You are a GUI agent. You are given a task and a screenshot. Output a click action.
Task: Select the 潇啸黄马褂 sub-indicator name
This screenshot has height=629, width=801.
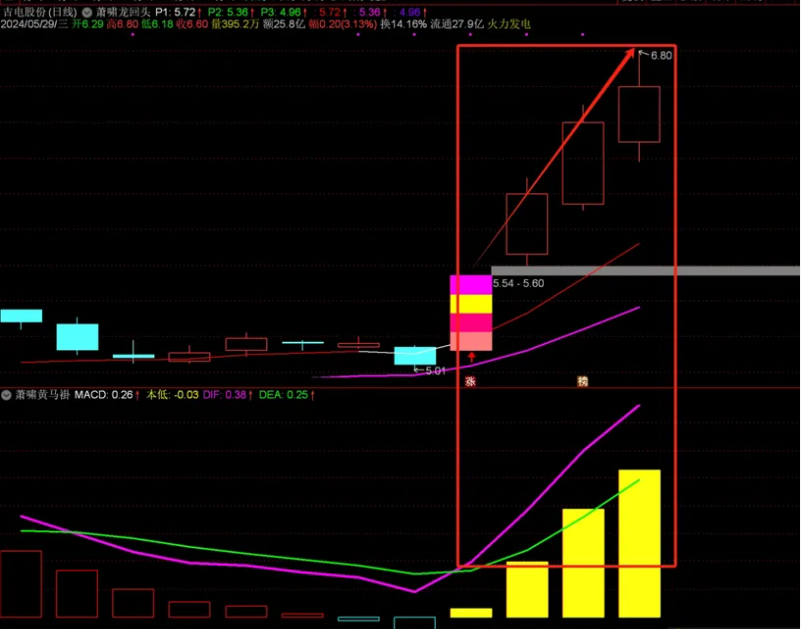[42, 395]
